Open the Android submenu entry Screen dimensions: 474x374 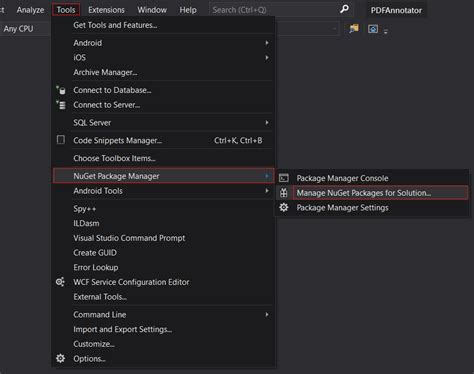(163, 43)
